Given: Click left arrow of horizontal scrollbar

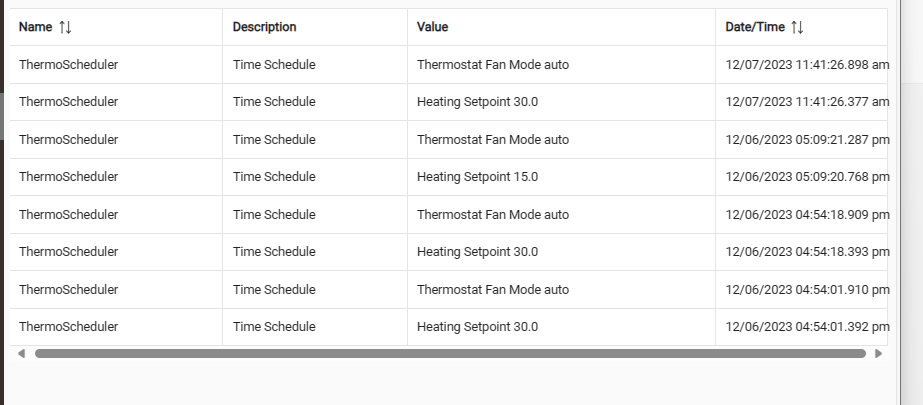Looking at the screenshot, I should [x=22, y=353].
